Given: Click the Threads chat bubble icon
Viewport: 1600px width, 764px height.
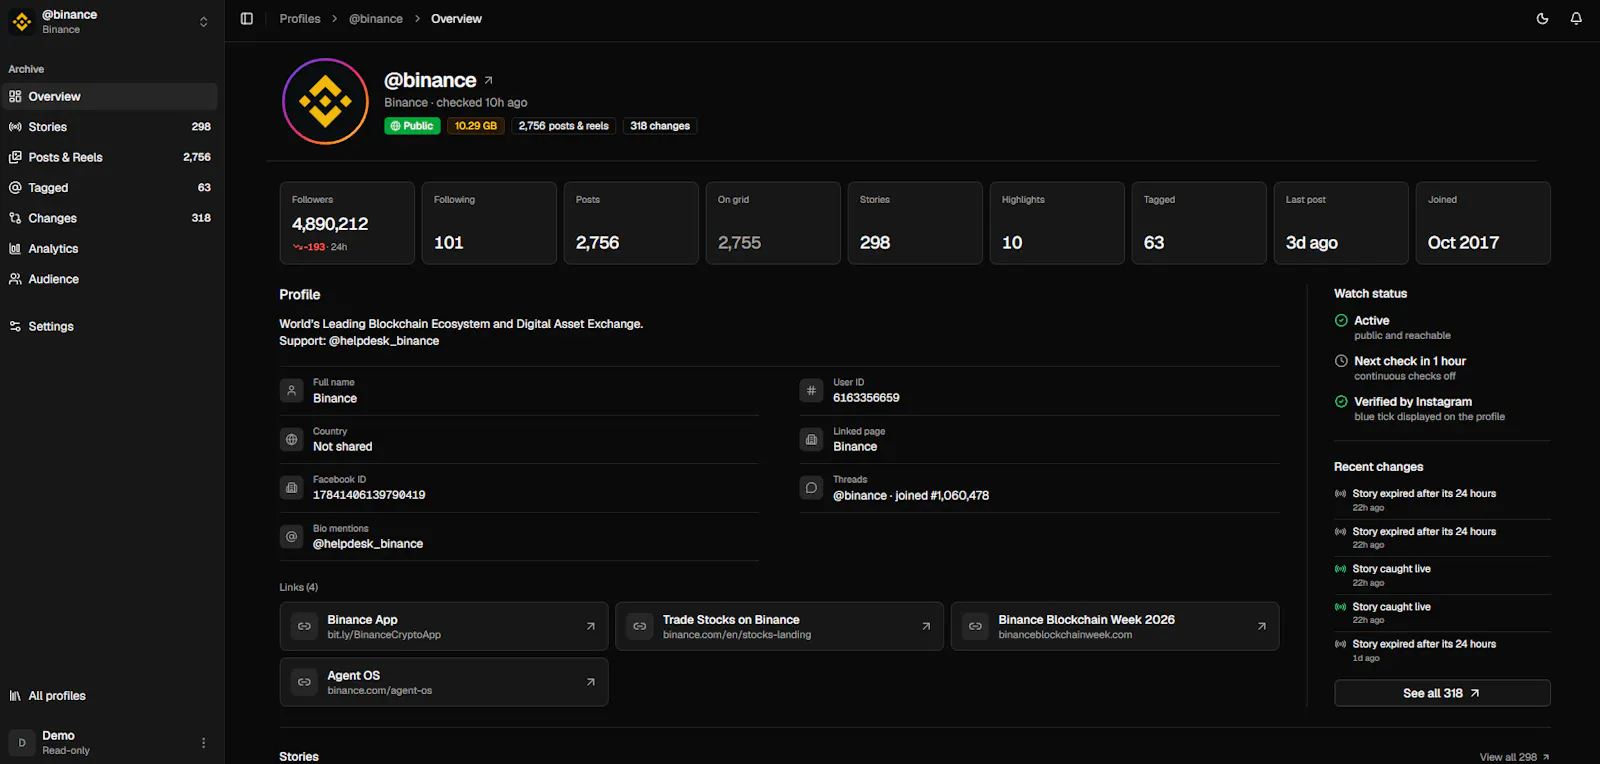Looking at the screenshot, I should pyautogui.click(x=811, y=488).
